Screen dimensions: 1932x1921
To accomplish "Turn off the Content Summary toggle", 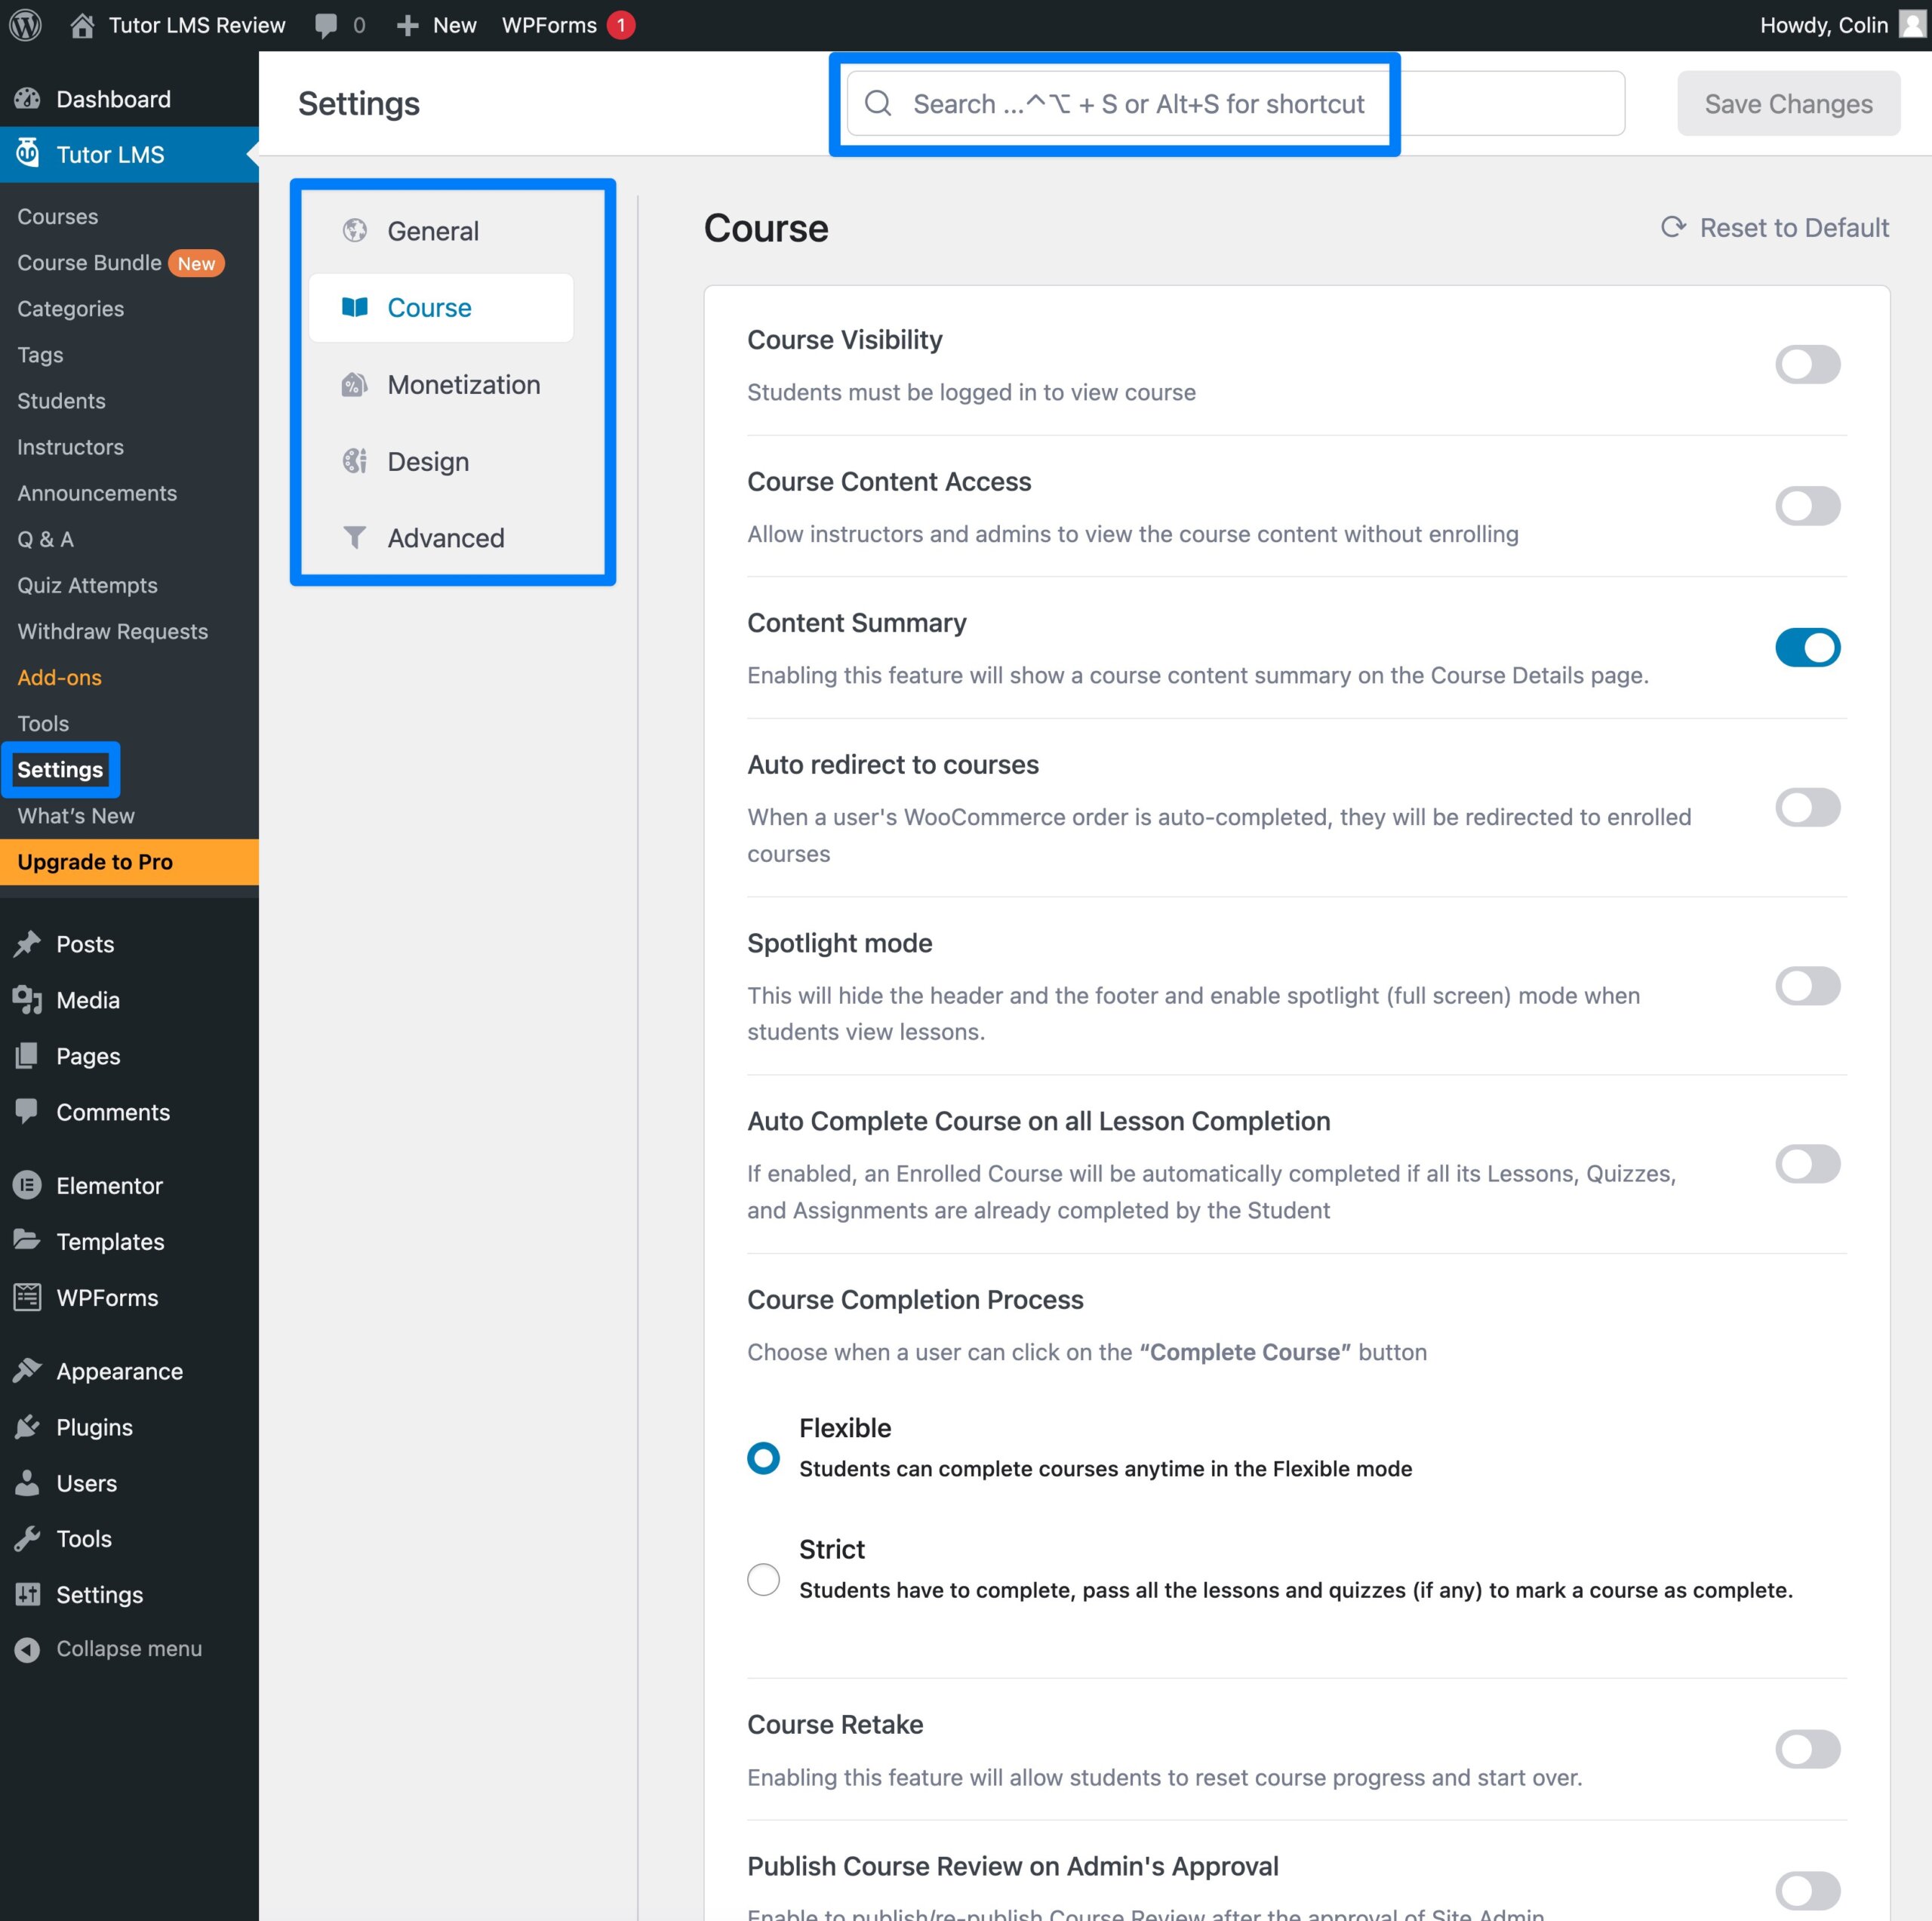I will [x=1807, y=647].
